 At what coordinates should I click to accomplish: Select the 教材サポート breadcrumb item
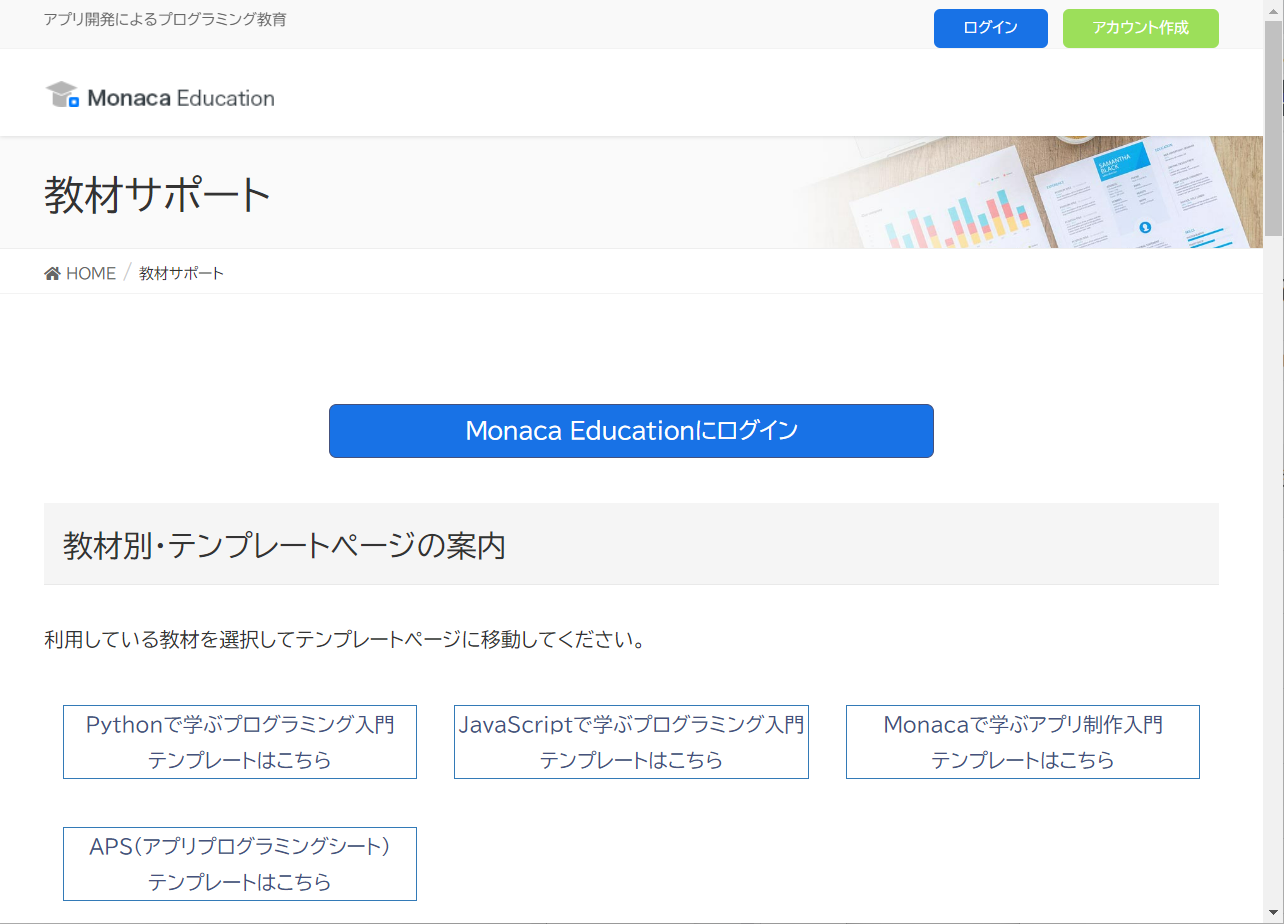click(x=181, y=272)
